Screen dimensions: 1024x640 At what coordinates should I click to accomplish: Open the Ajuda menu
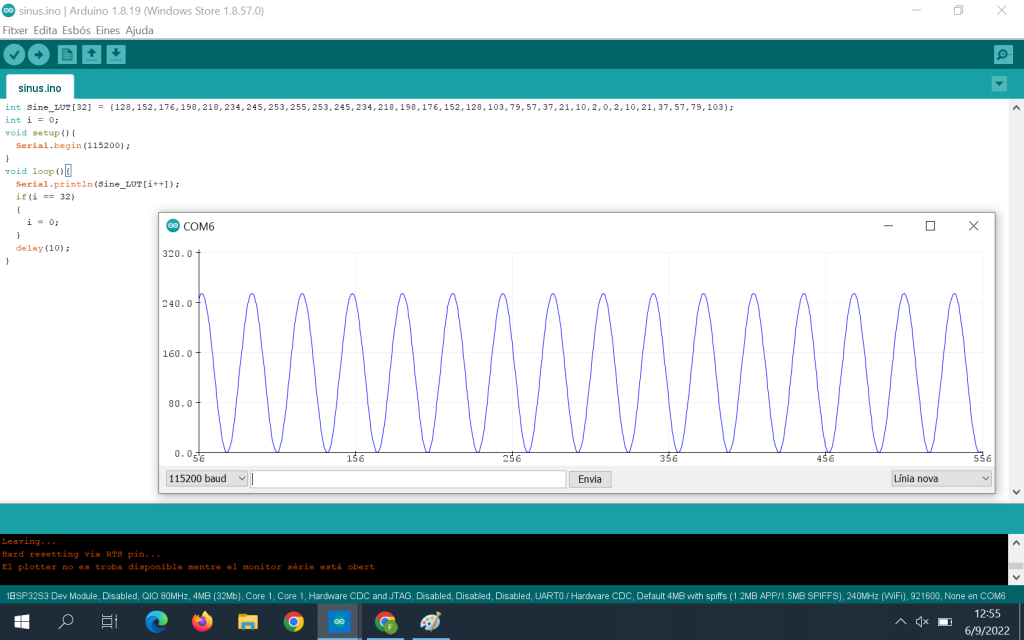139,30
